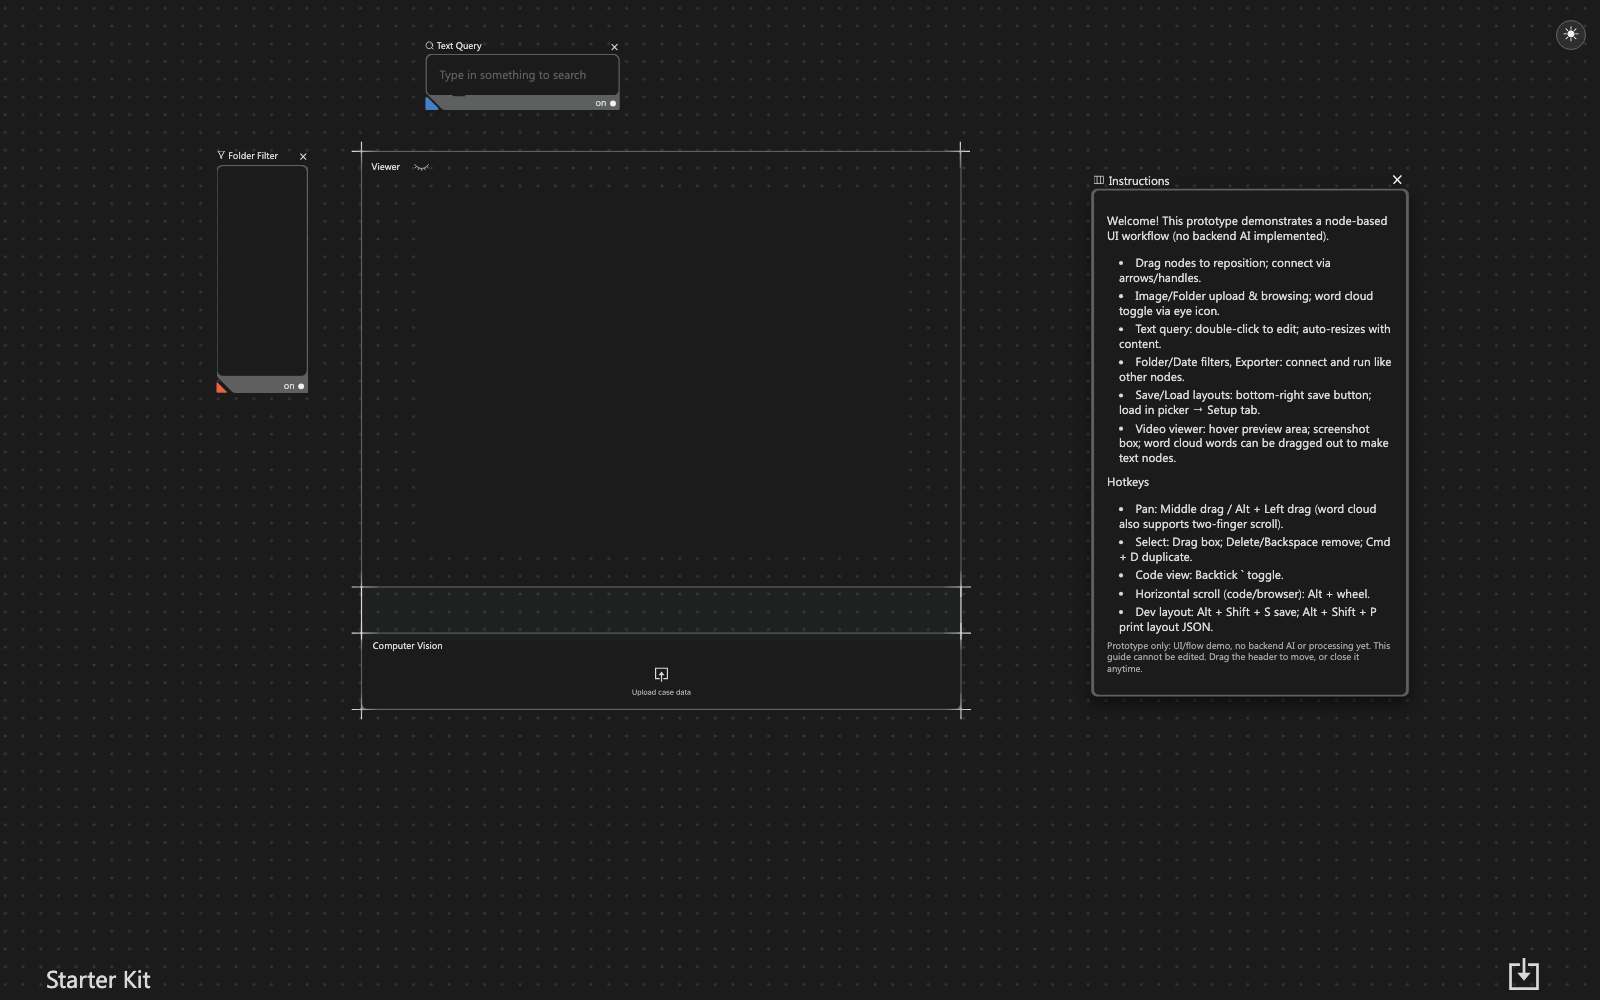This screenshot has width=1600, height=1000.
Task: Click inside the empty Folder Filter list area
Action: [262, 270]
